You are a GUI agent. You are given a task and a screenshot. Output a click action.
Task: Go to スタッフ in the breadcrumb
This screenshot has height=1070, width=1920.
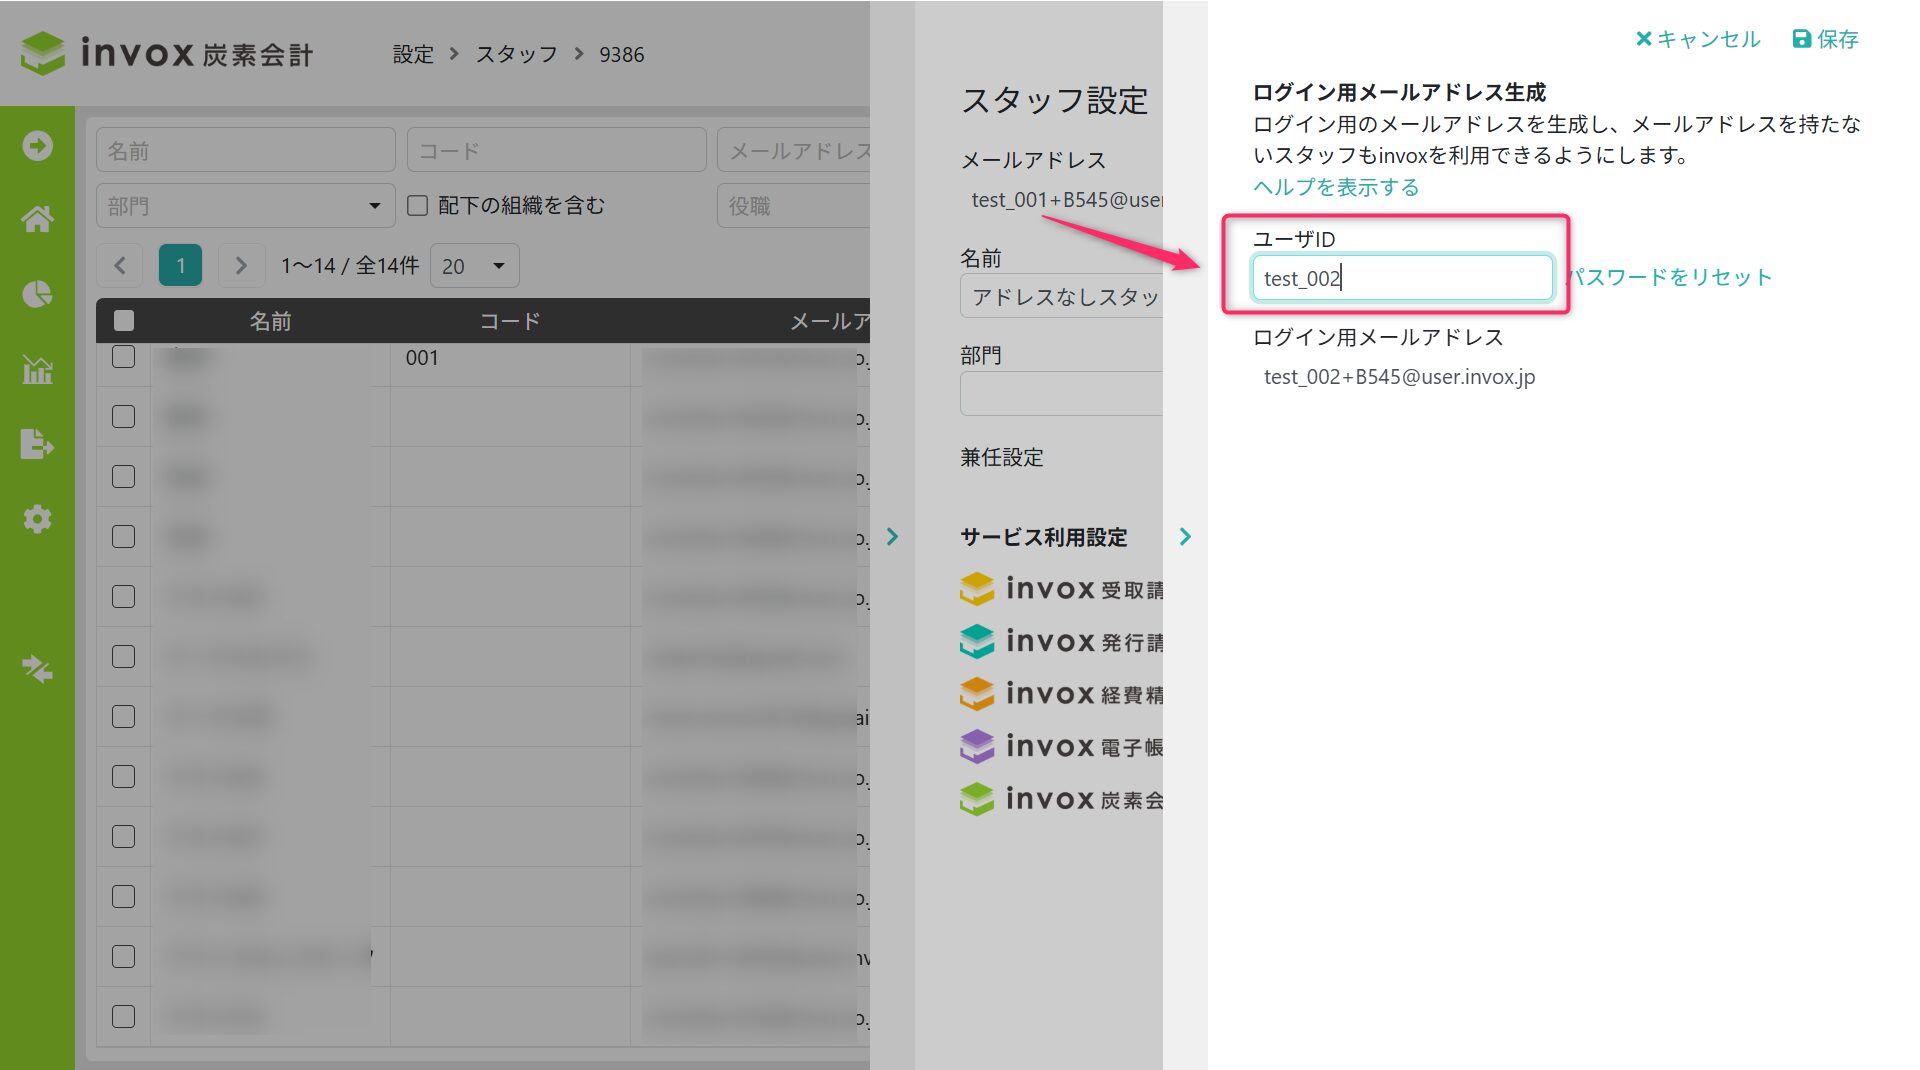516,54
